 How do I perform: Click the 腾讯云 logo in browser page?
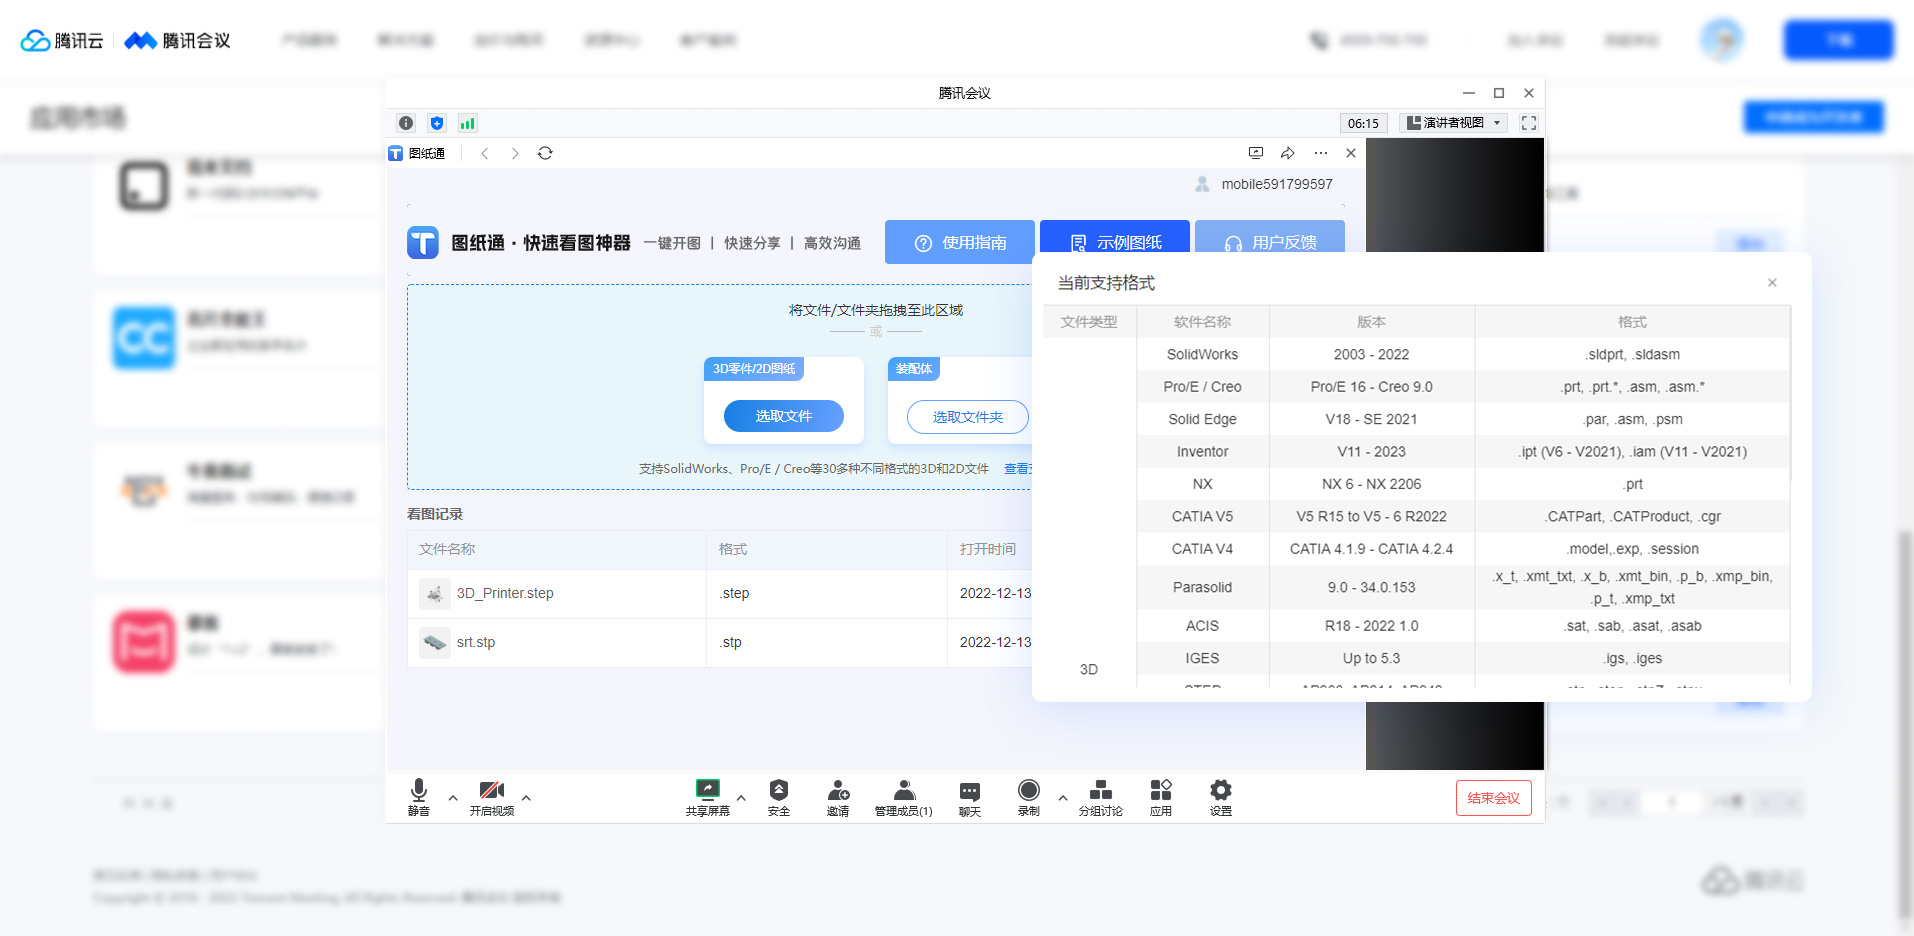(62, 40)
